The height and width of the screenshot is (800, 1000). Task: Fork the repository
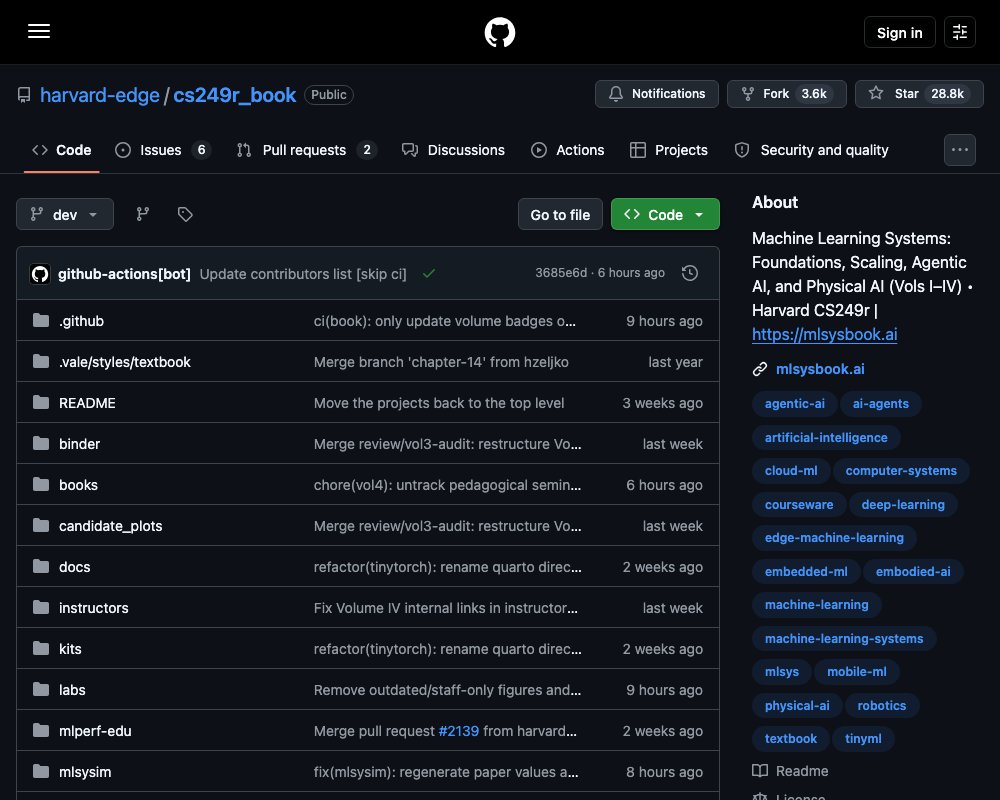(x=786, y=94)
